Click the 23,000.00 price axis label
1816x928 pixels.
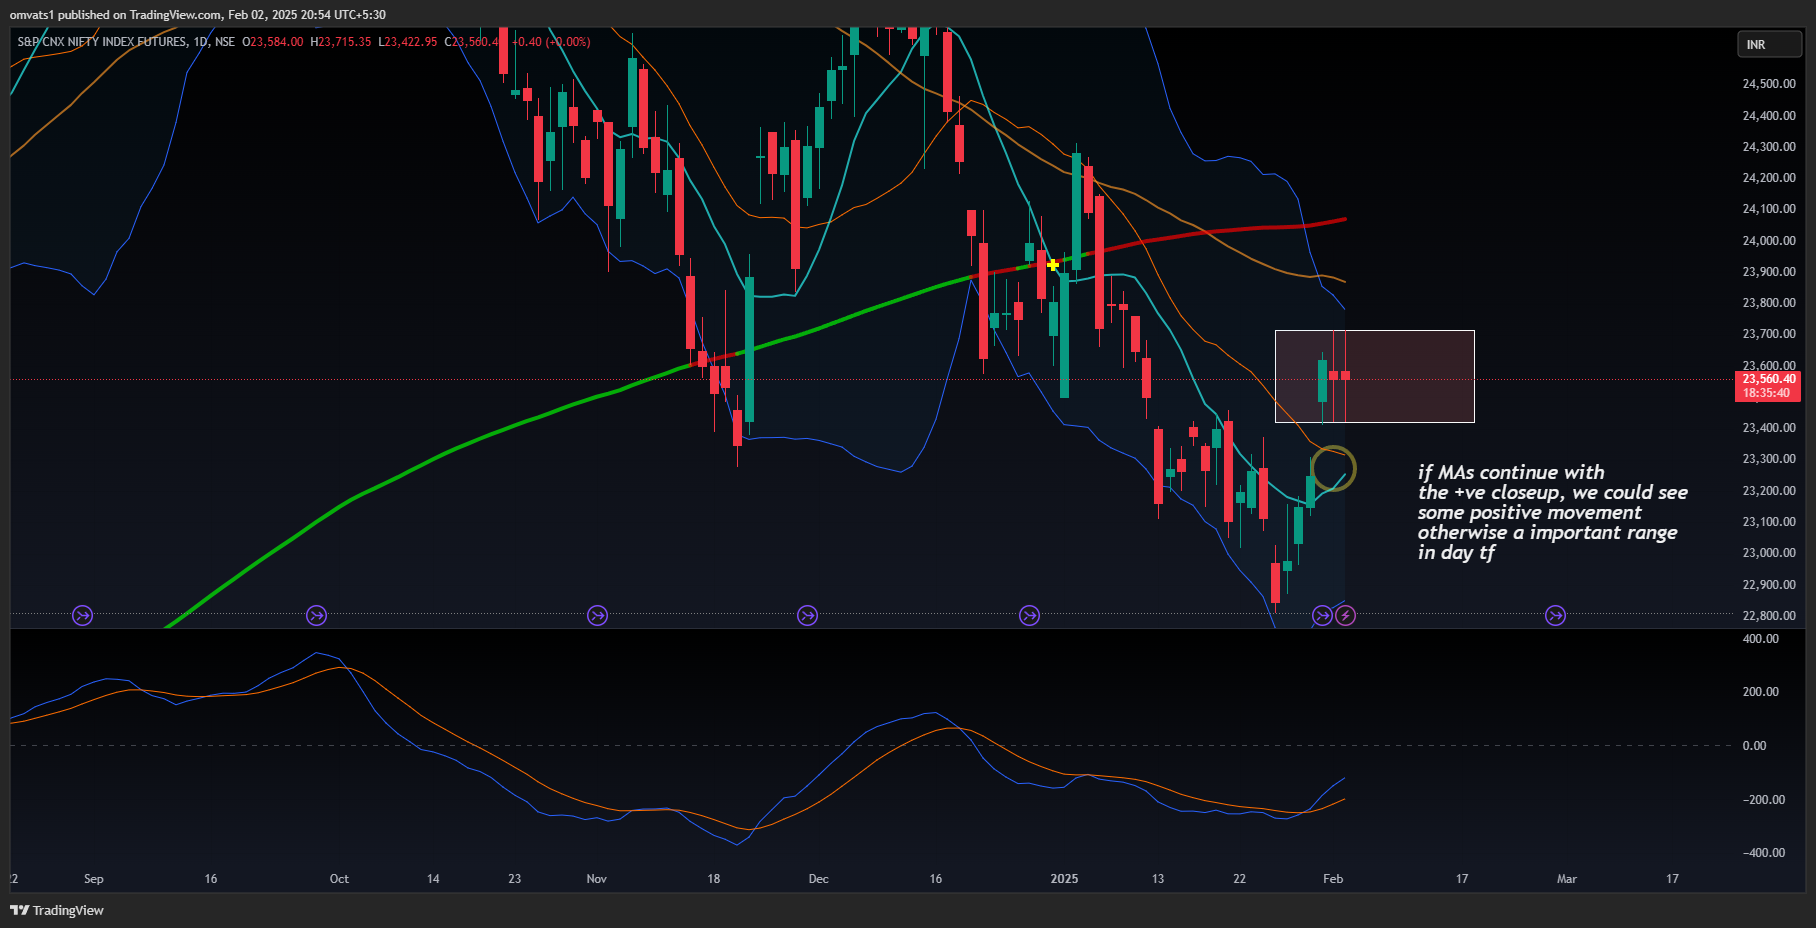(x=1768, y=553)
